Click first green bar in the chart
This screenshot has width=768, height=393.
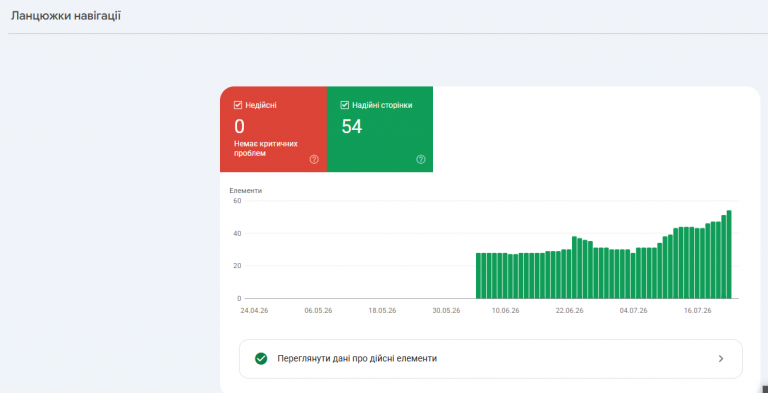click(479, 276)
